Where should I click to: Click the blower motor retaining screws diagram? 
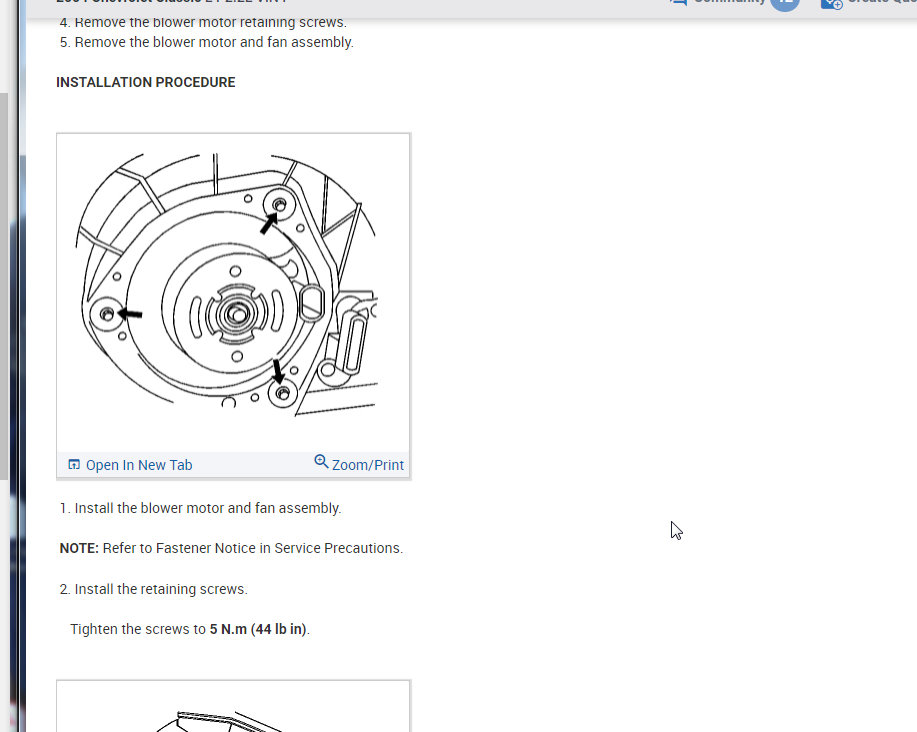pyautogui.click(x=233, y=292)
